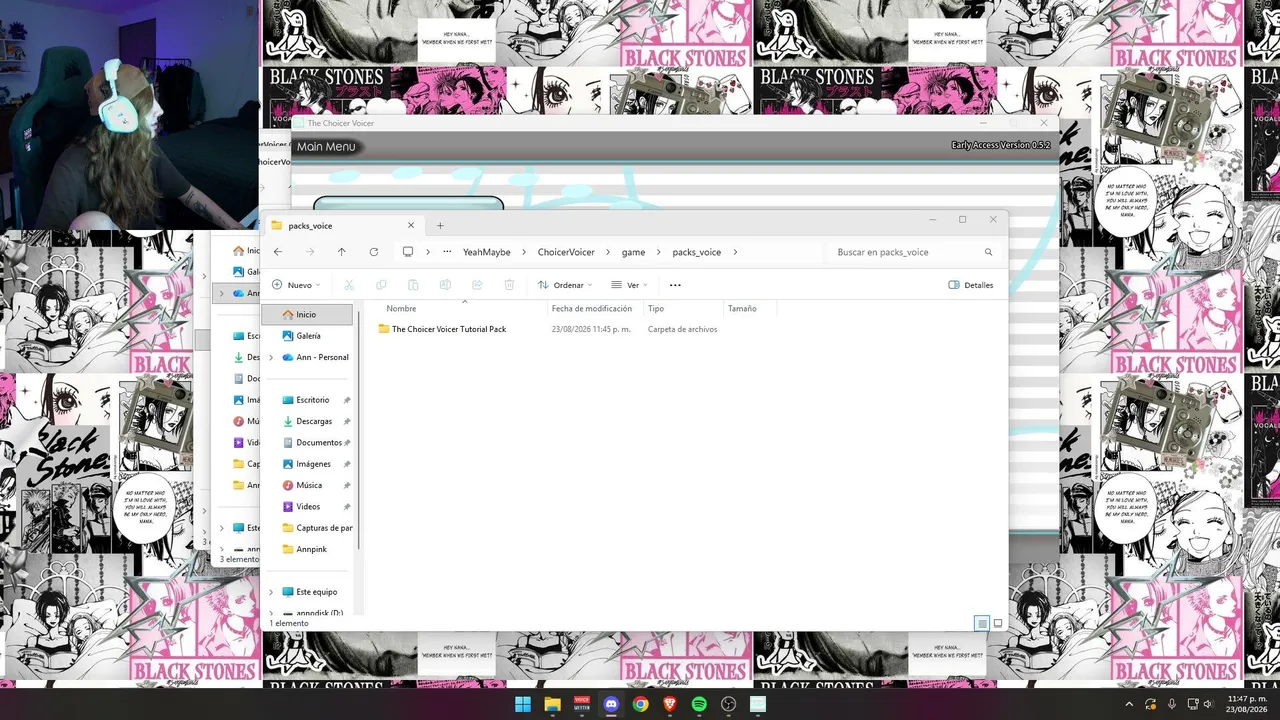Expand chevron after YeahMaybe in address bar
This screenshot has width=1280, height=720.
(x=525, y=252)
